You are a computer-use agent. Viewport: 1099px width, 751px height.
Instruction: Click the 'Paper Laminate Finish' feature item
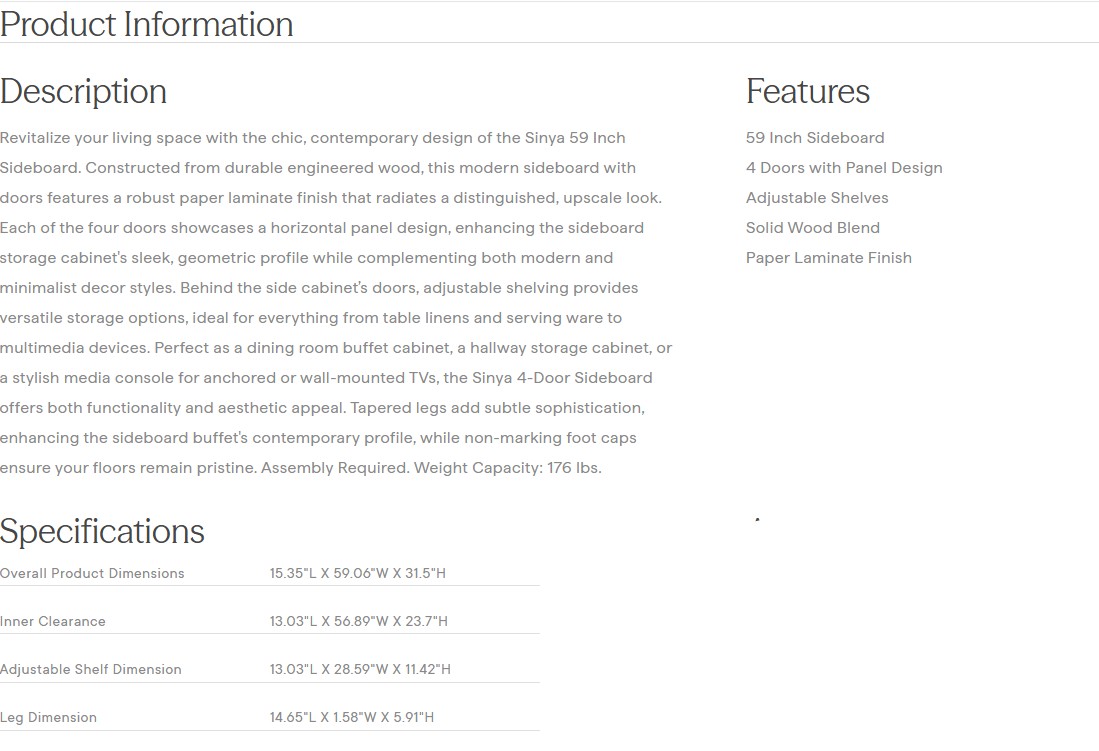[829, 258]
